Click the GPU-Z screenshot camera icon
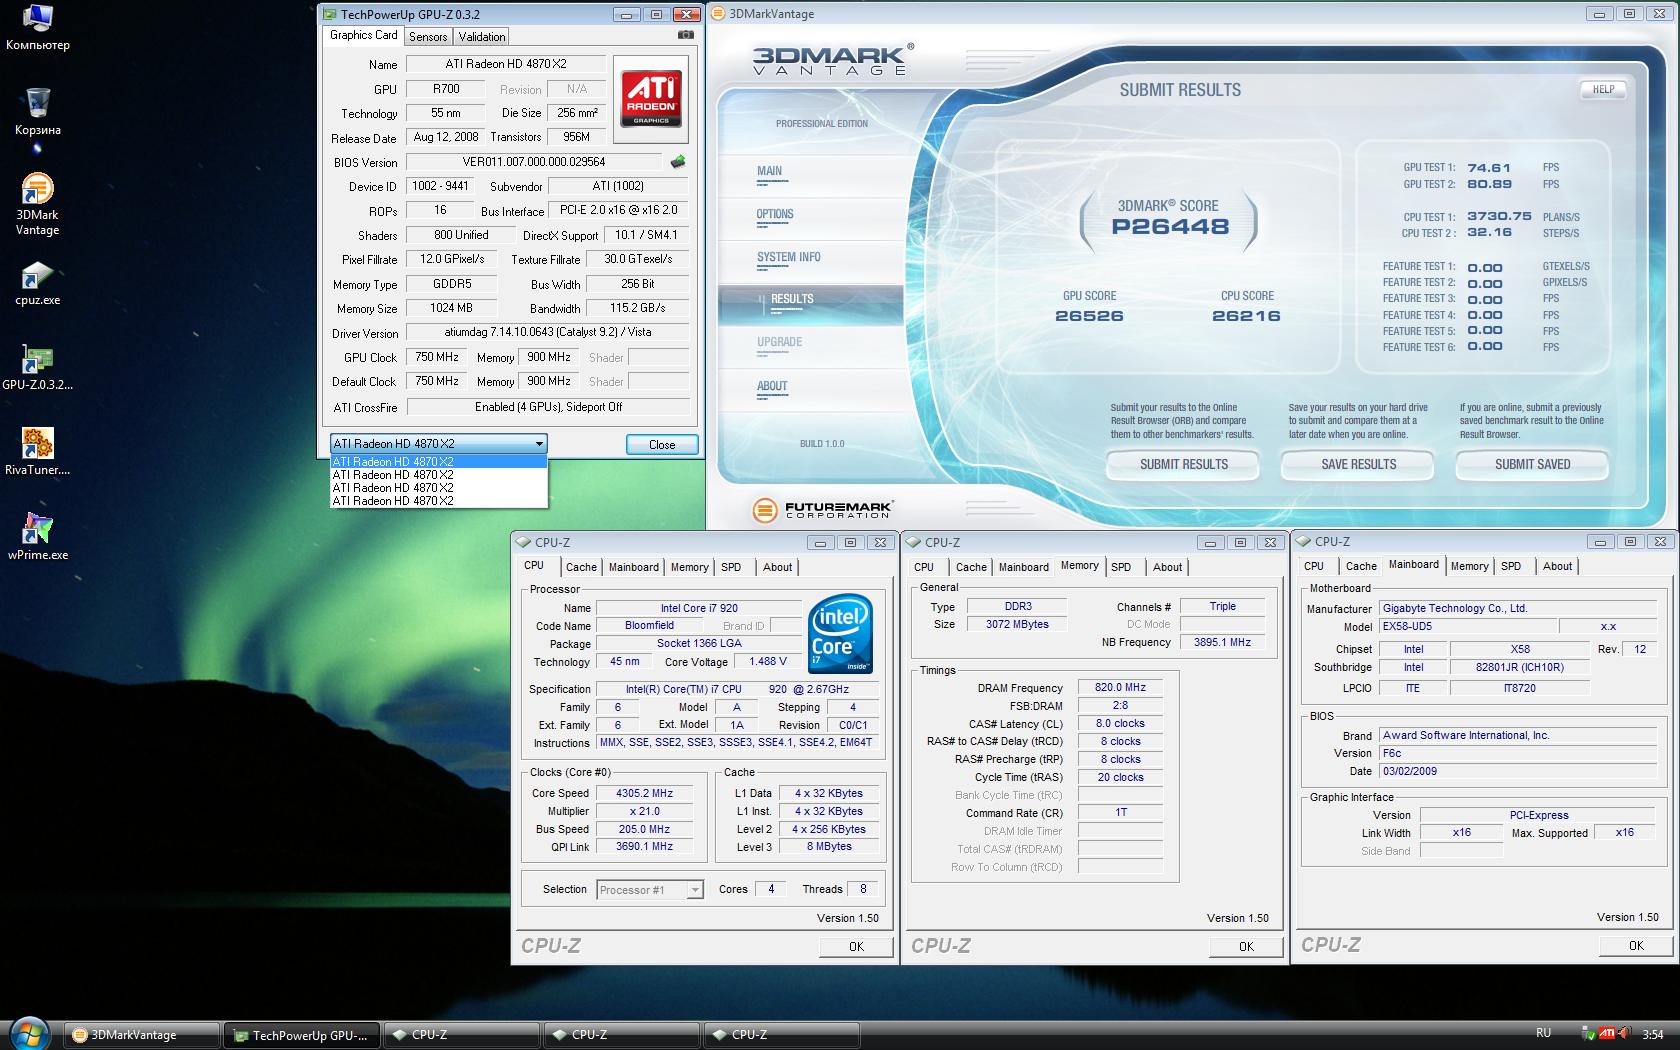 click(685, 35)
